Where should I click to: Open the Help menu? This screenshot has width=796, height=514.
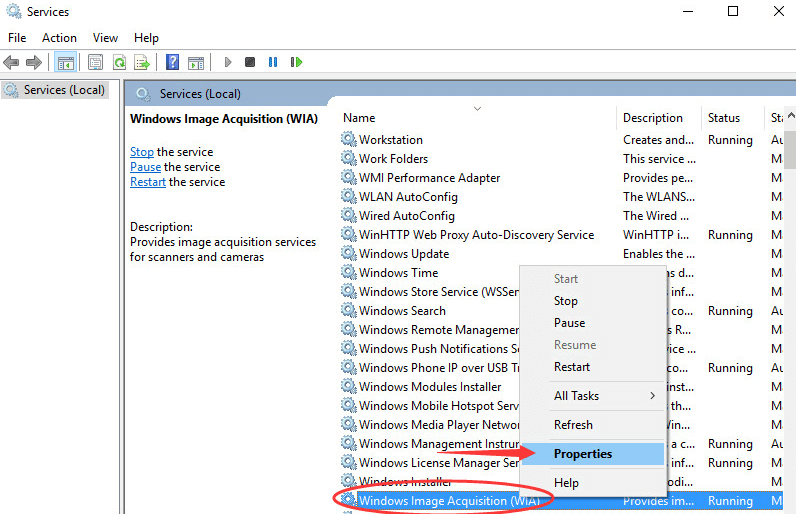click(146, 38)
